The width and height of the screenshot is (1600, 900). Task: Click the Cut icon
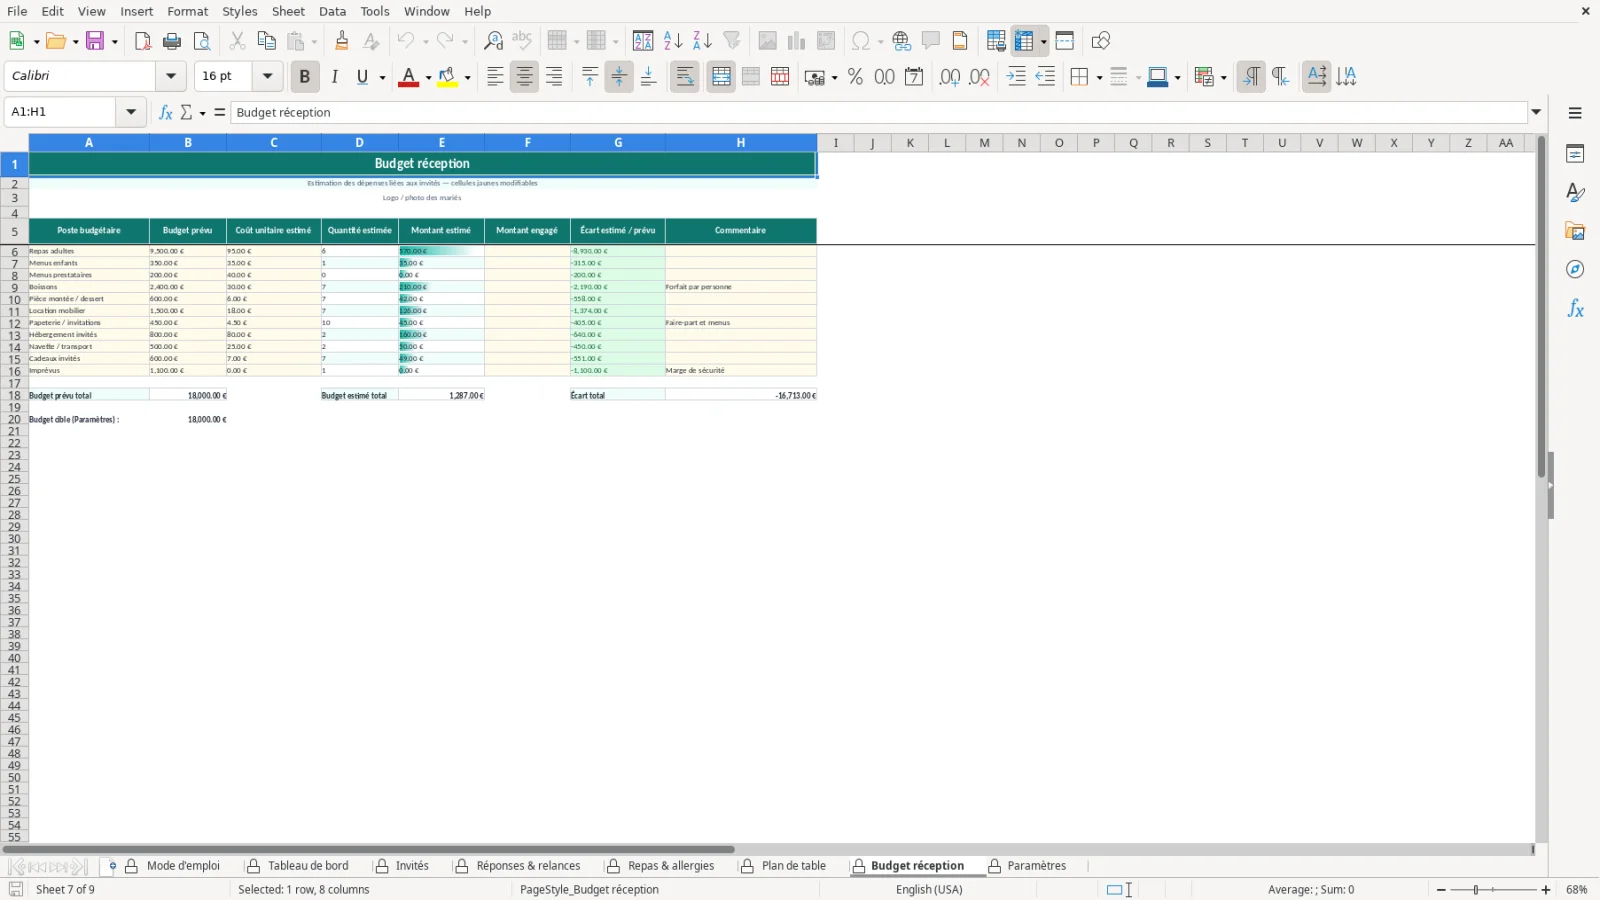[237, 41]
